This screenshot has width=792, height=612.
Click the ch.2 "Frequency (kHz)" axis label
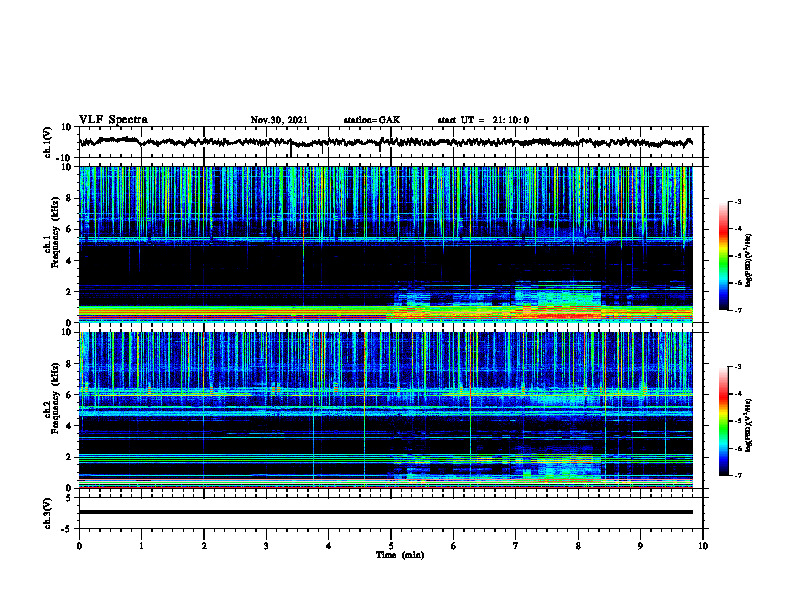click(x=55, y=399)
